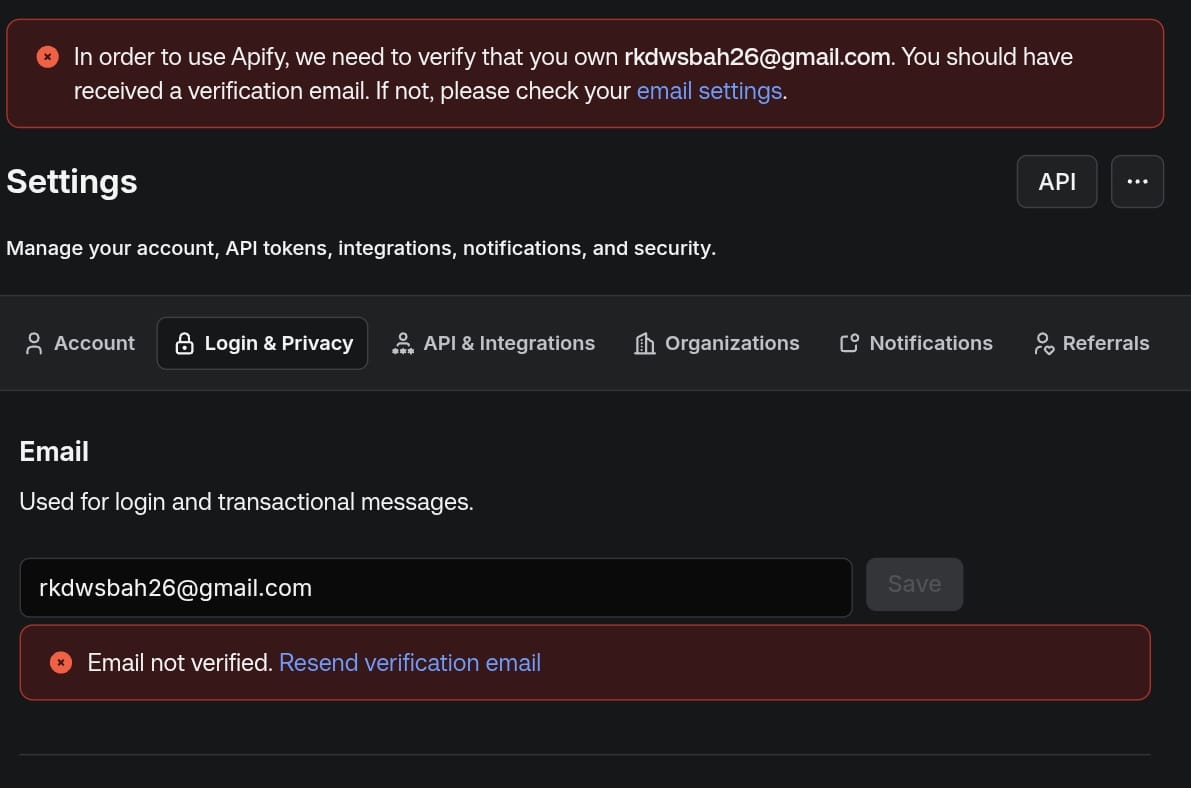Click the building icon on Organizations
1191x788 pixels.
tap(644, 343)
